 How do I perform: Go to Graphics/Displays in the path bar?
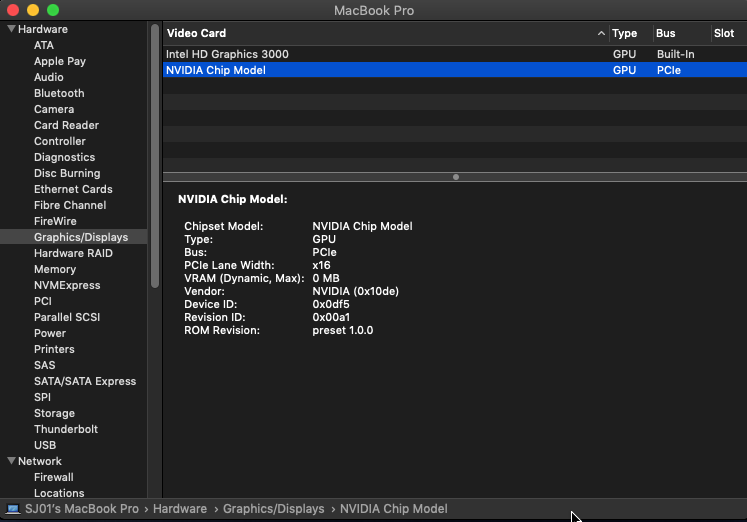[x=273, y=509]
